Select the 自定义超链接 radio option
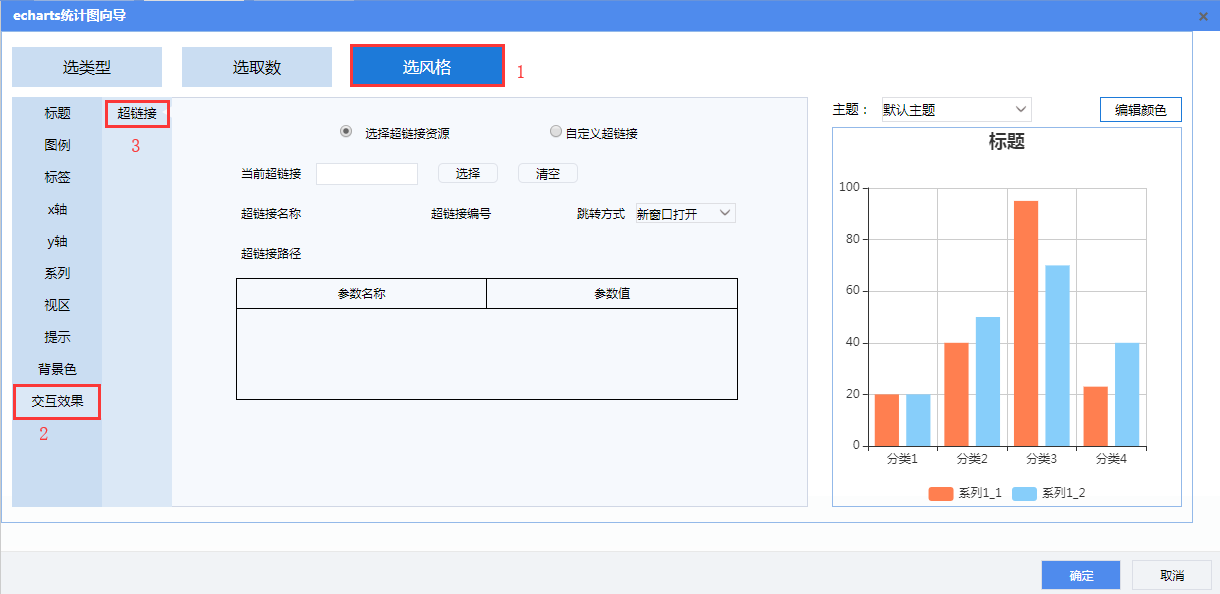 click(x=556, y=132)
